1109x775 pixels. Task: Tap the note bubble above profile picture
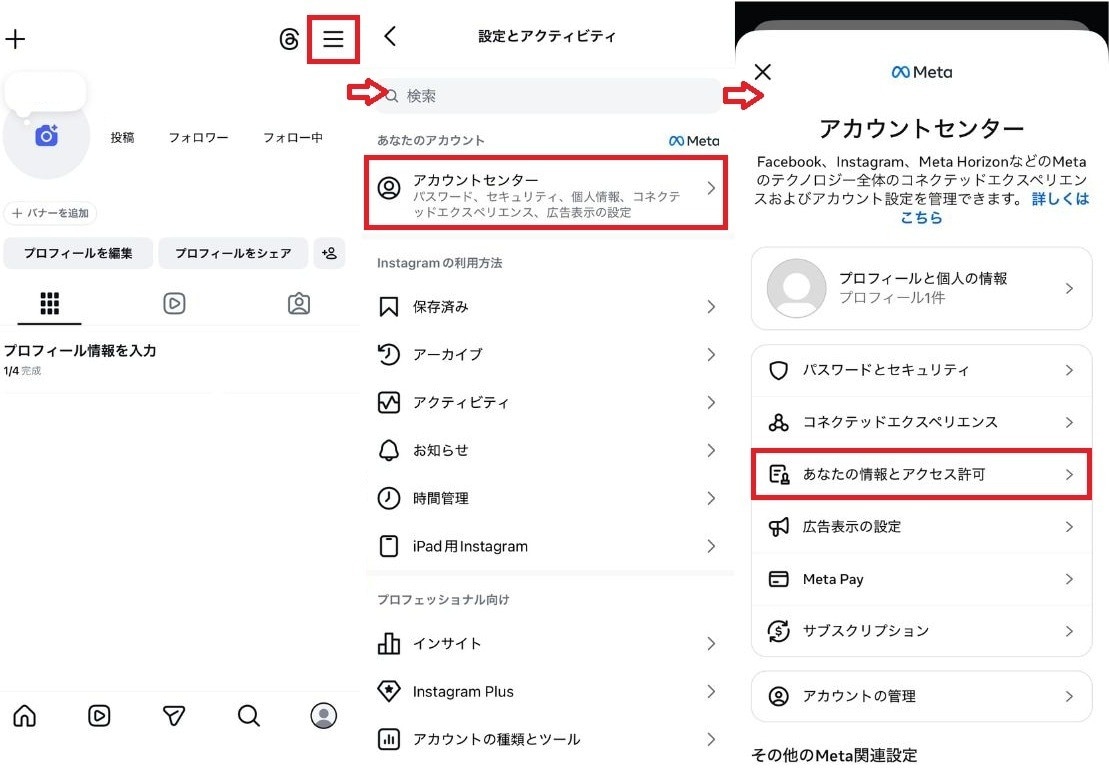point(45,93)
